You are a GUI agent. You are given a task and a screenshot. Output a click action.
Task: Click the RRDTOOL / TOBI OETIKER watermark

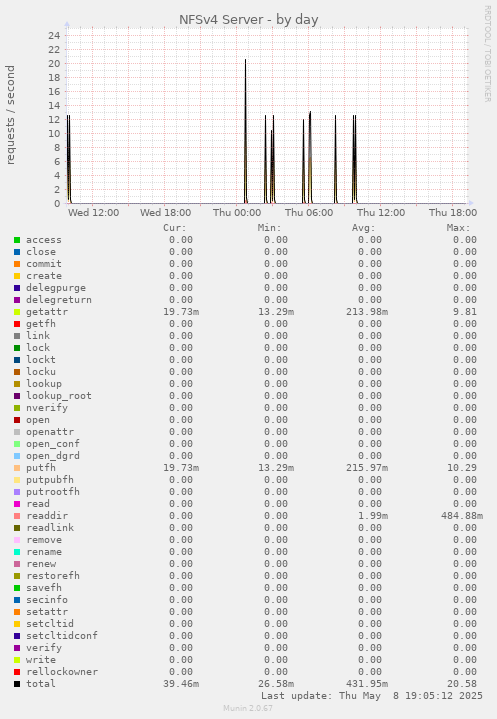[487, 54]
